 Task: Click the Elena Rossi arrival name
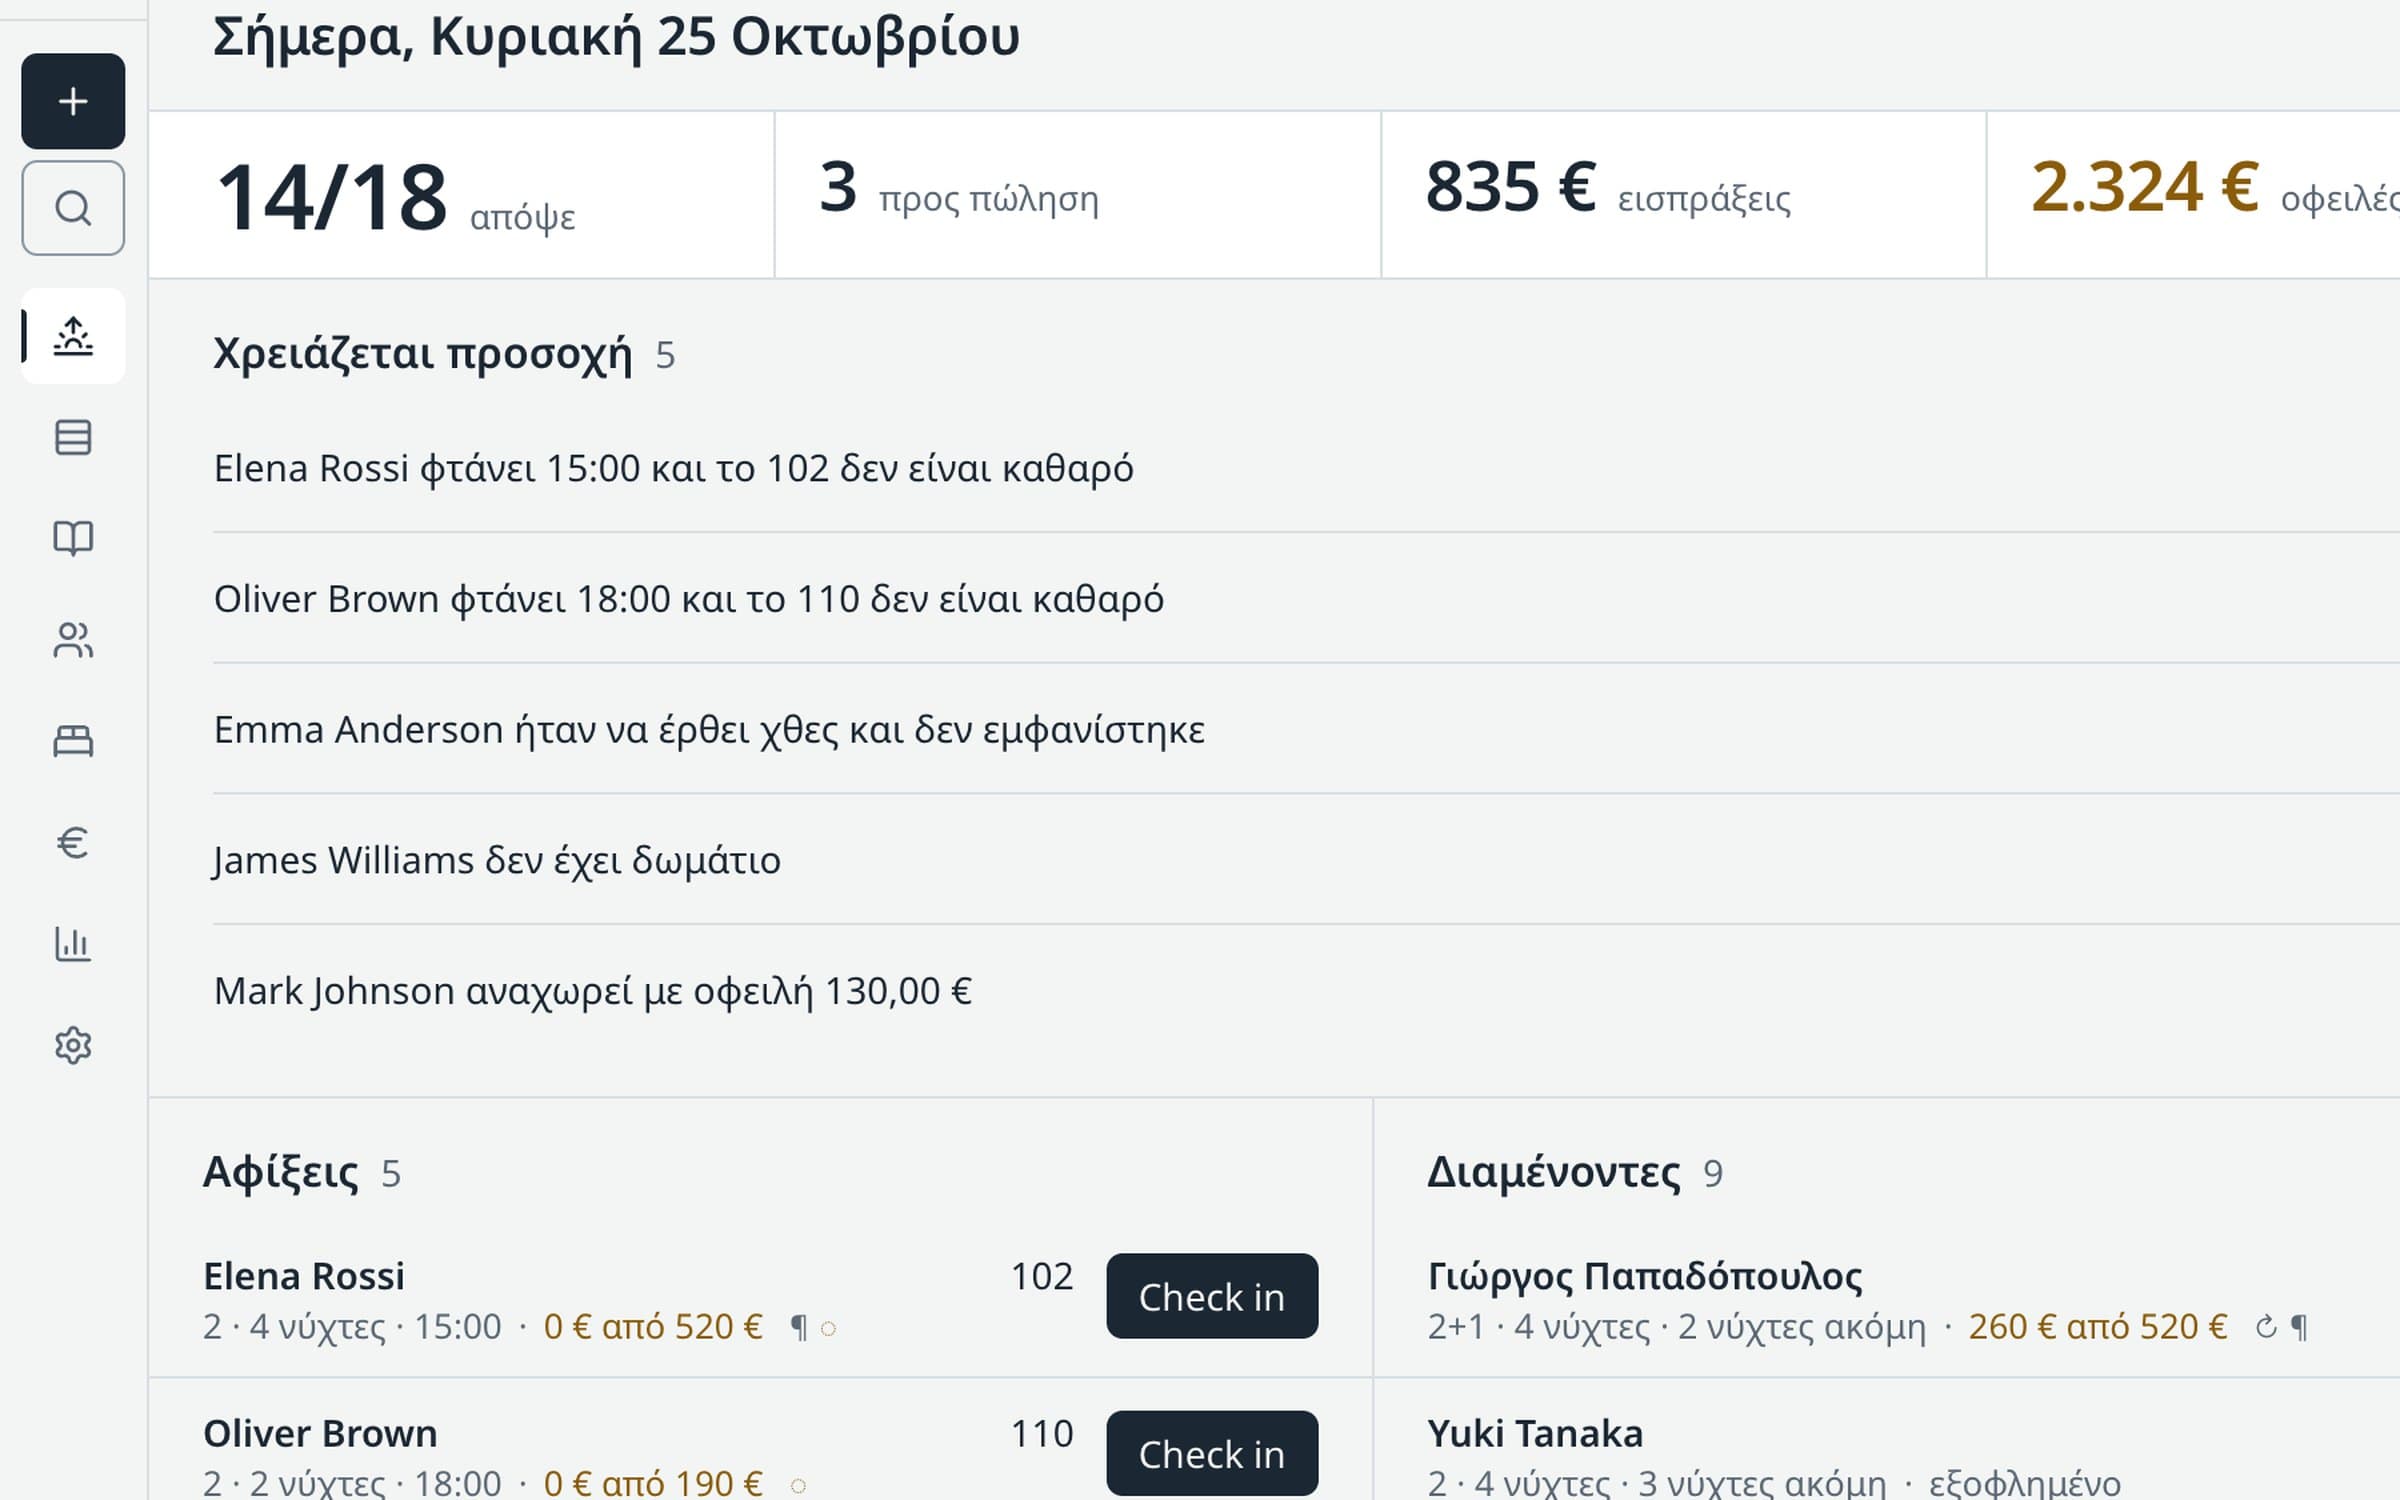click(304, 1276)
